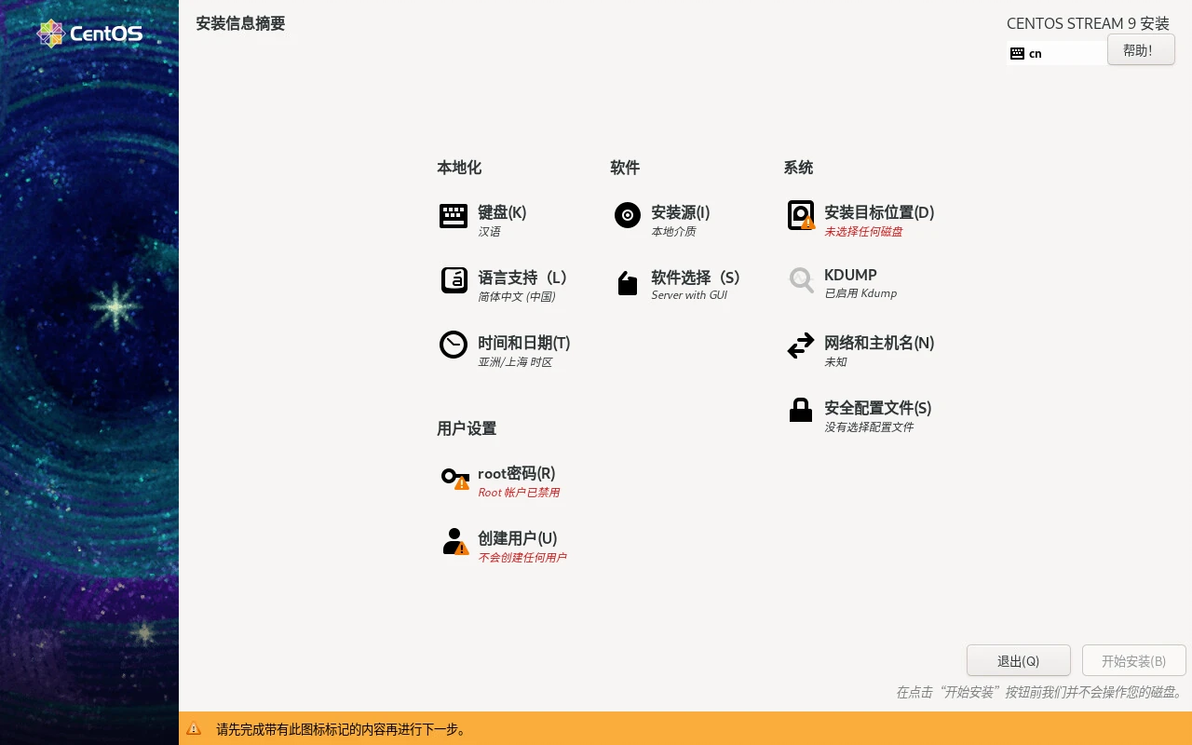Open the 帮助! help button
The width and height of the screenshot is (1192, 745).
1140,50
